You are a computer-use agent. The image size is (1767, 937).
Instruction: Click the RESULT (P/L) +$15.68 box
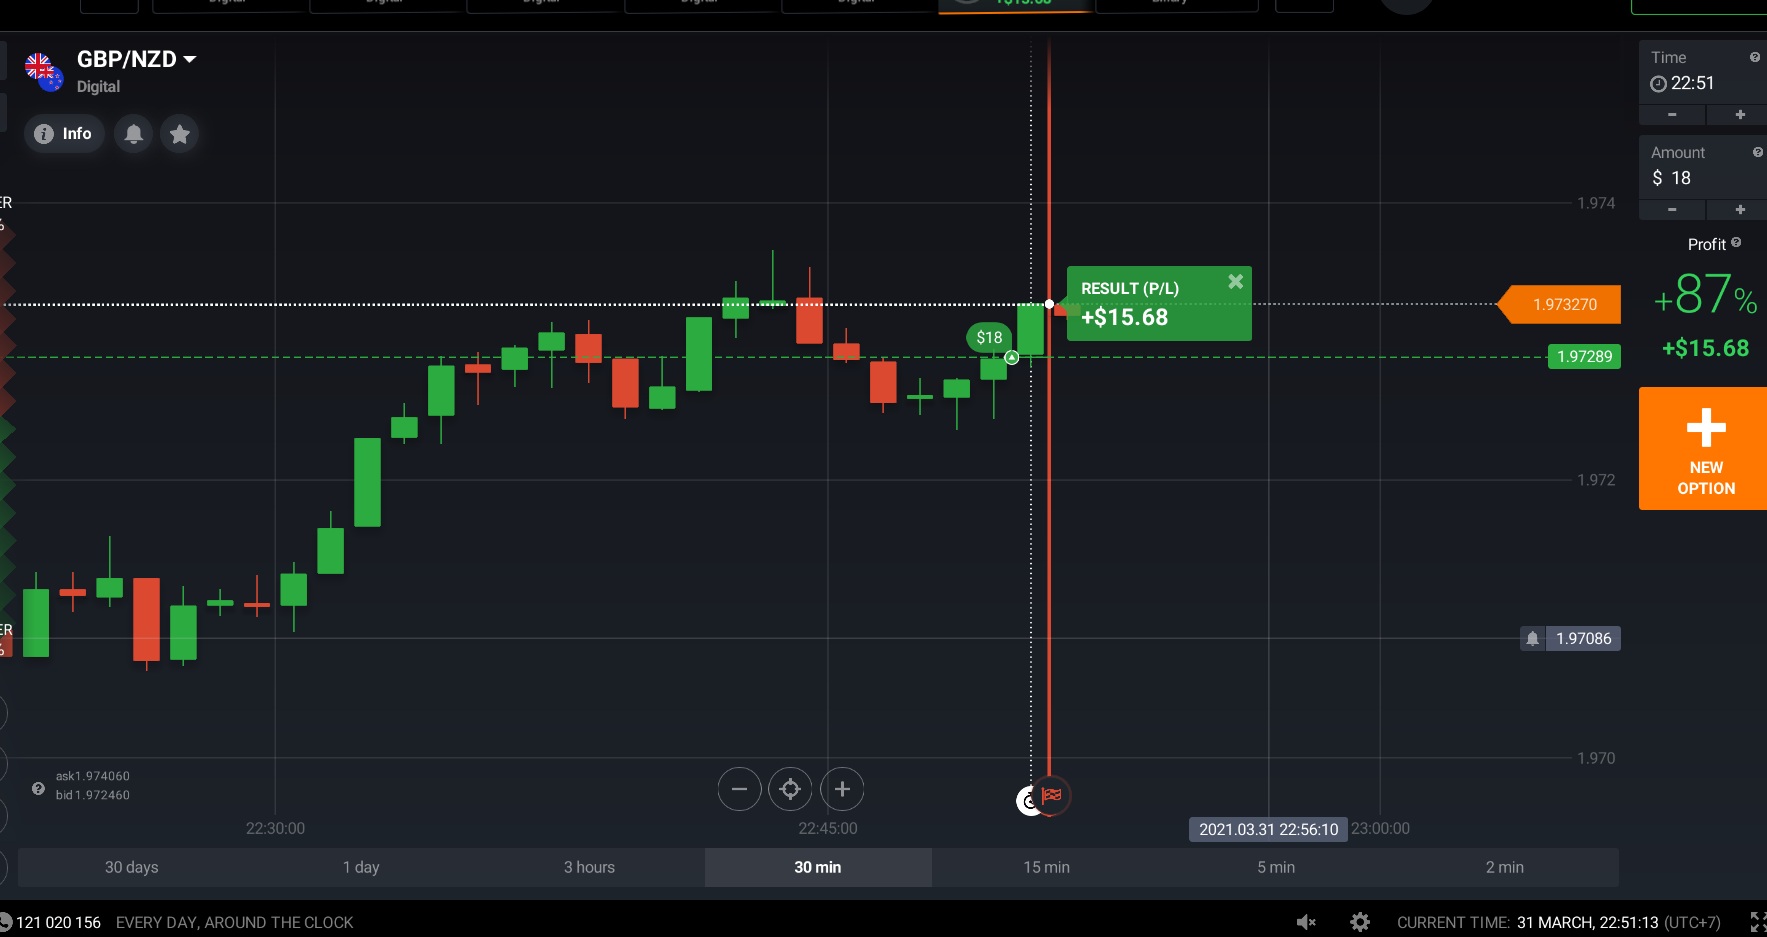click(x=1159, y=304)
